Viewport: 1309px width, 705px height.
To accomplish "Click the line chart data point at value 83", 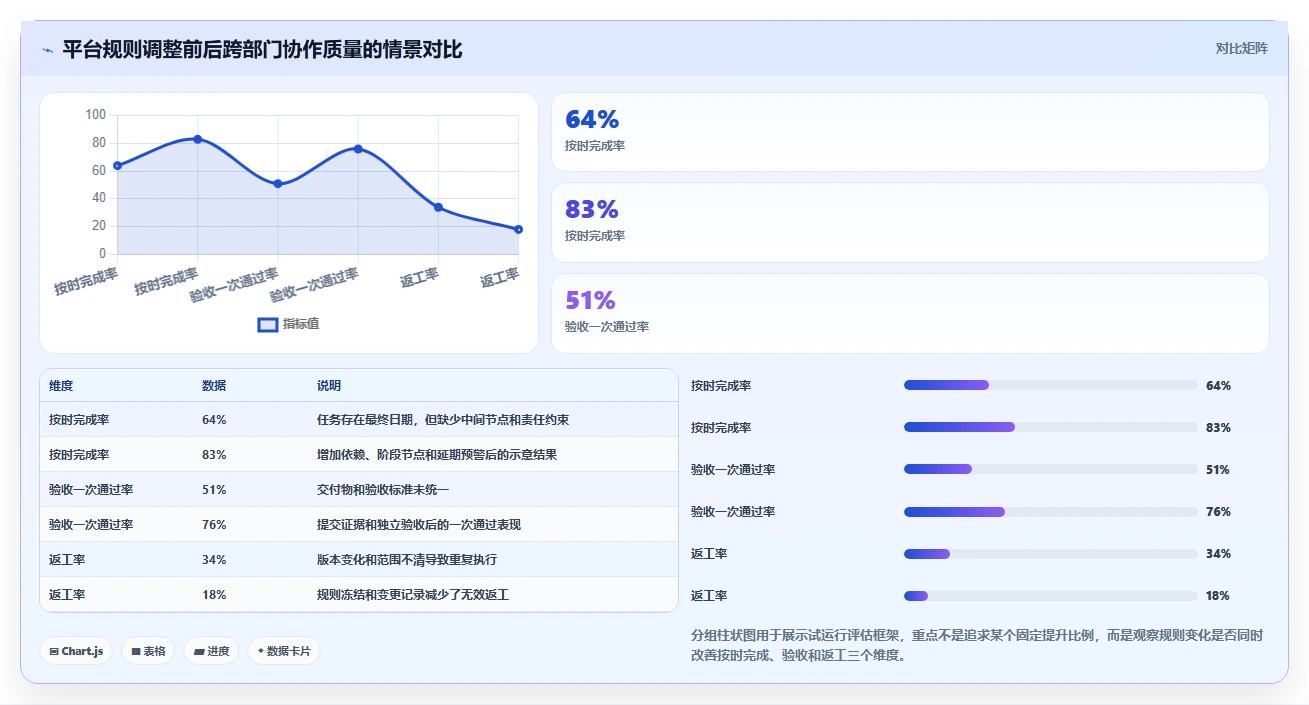I will 198,139.
